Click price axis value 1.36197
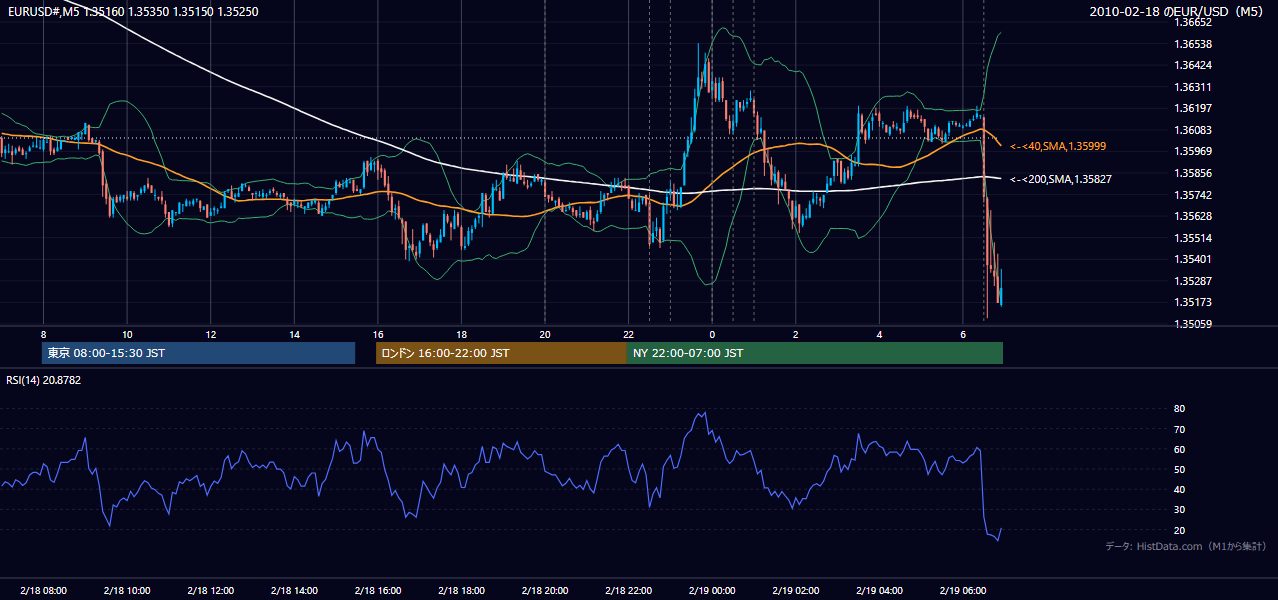This screenshot has height=600, width=1278. pos(1193,108)
